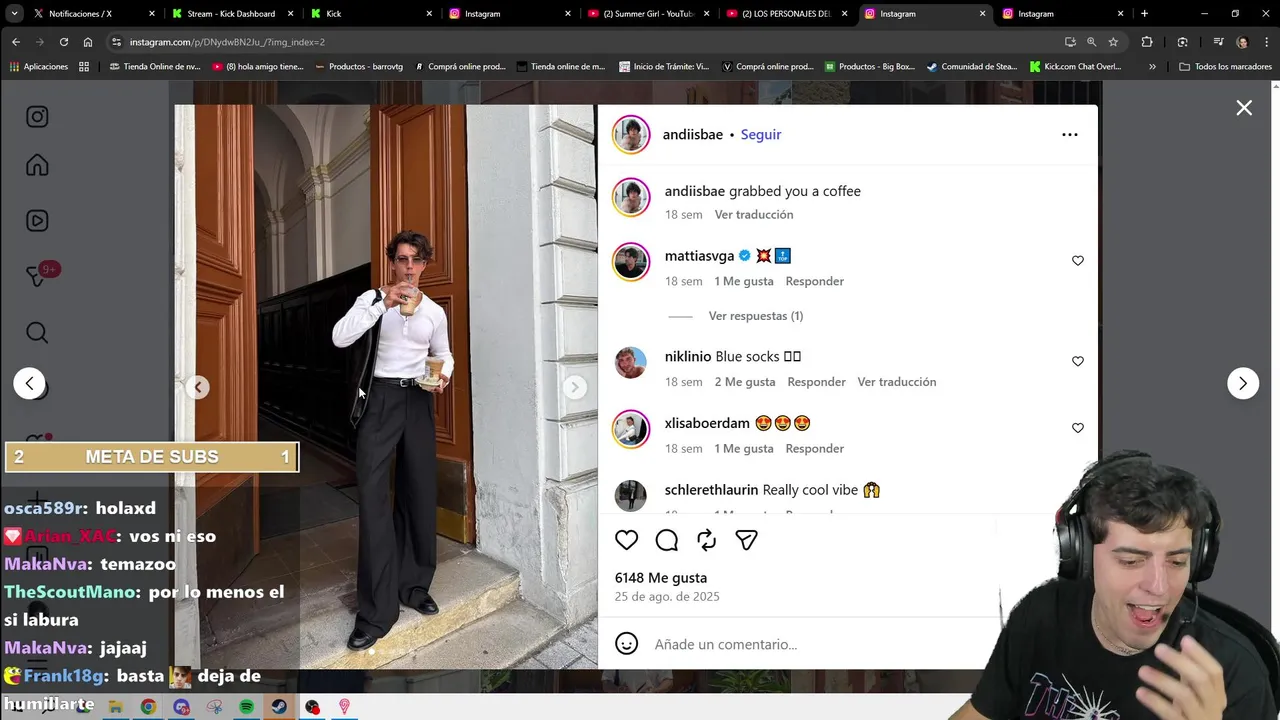Open the Instagram logo in sidebar

coord(37,117)
